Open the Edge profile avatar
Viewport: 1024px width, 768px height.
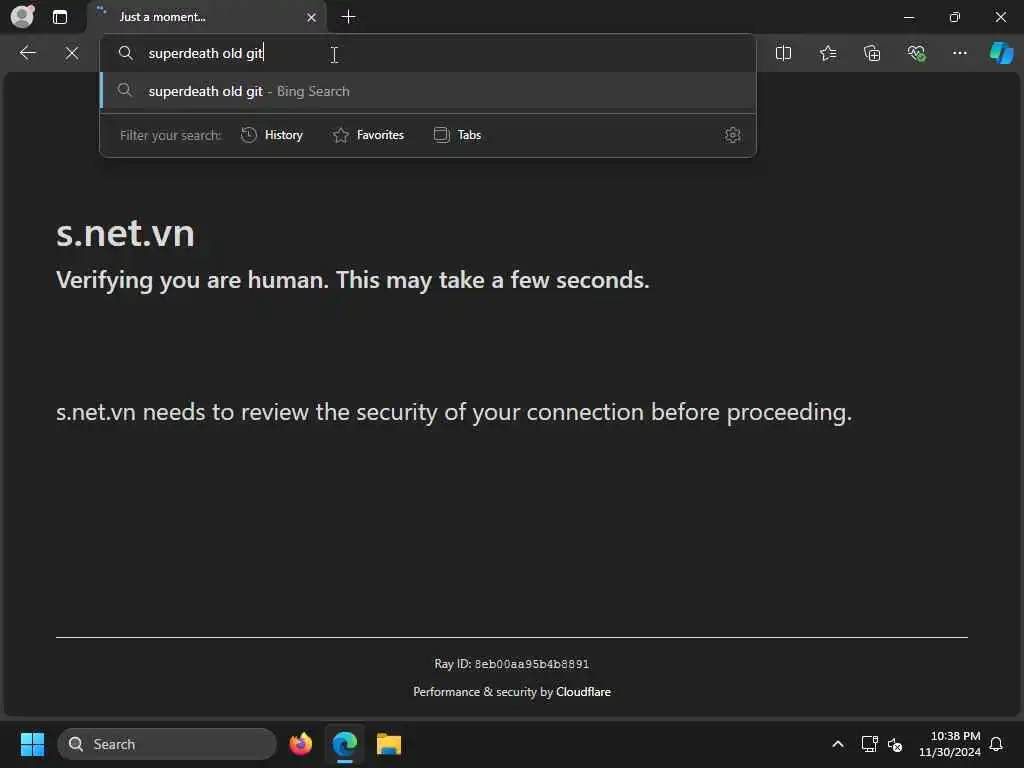(x=23, y=16)
